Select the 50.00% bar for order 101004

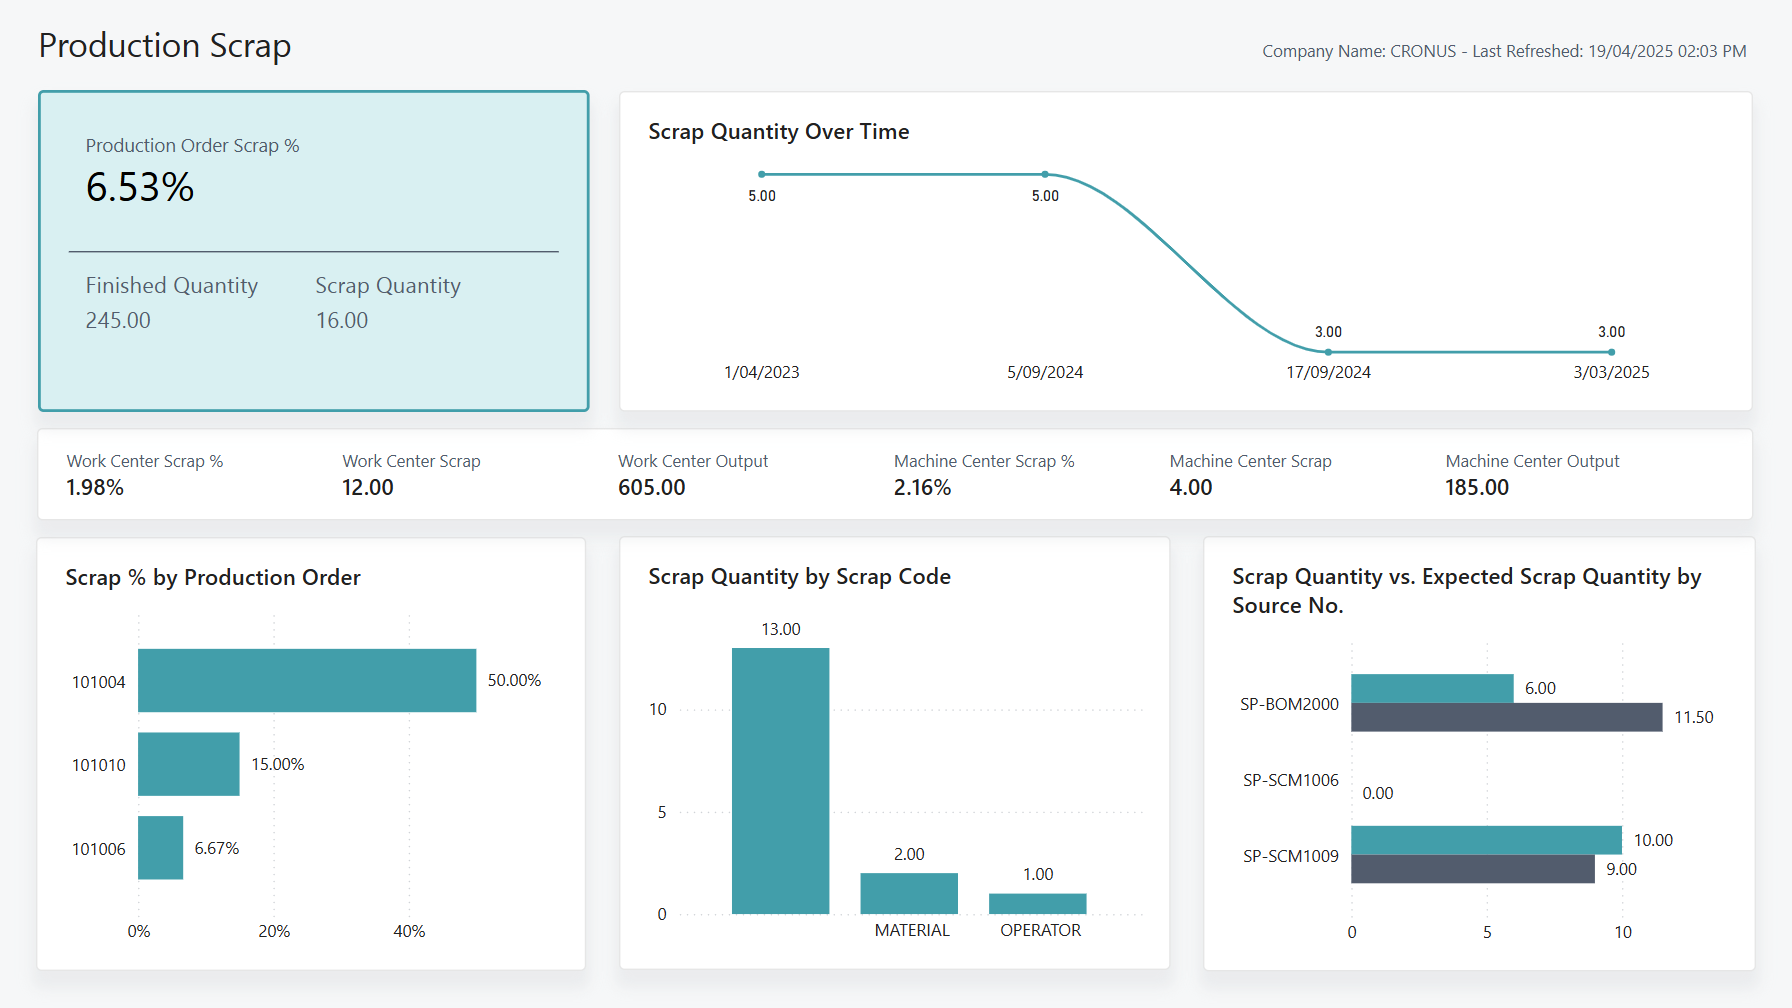(307, 680)
